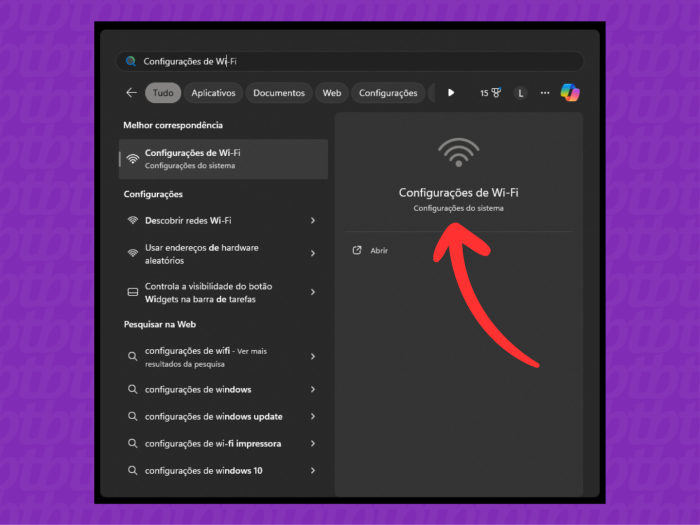The height and width of the screenshot is (525, 700).
Task: Switch to the Configurações filter tab
Action: coord(388,93)
